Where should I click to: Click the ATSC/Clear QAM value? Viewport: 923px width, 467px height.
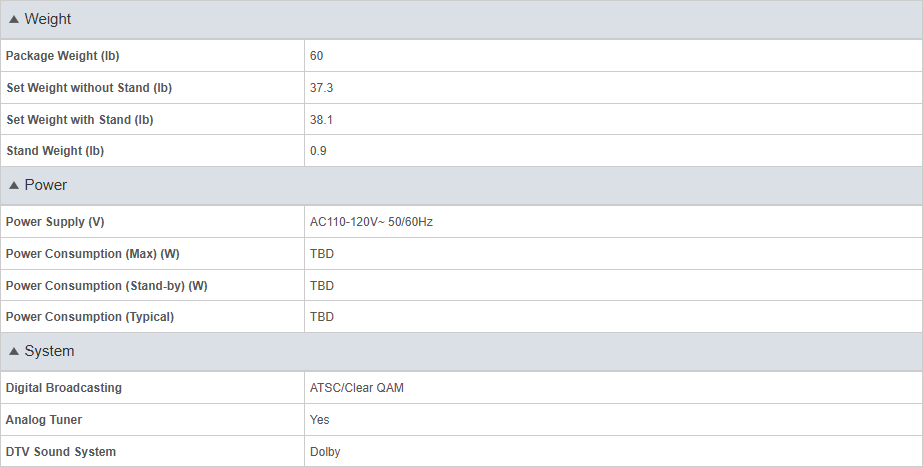click(x=357, y=388)
